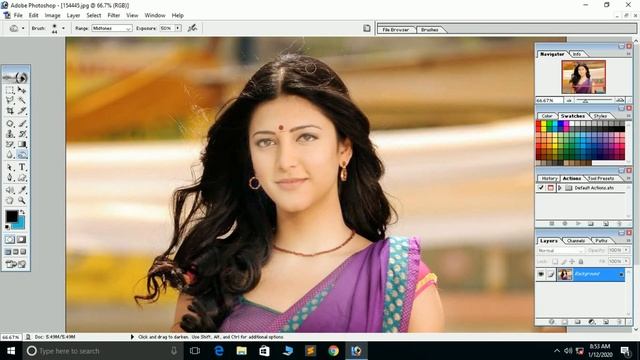
Task: Open the Range dropdown showing Midtones
Action: [x=112, y=28]
